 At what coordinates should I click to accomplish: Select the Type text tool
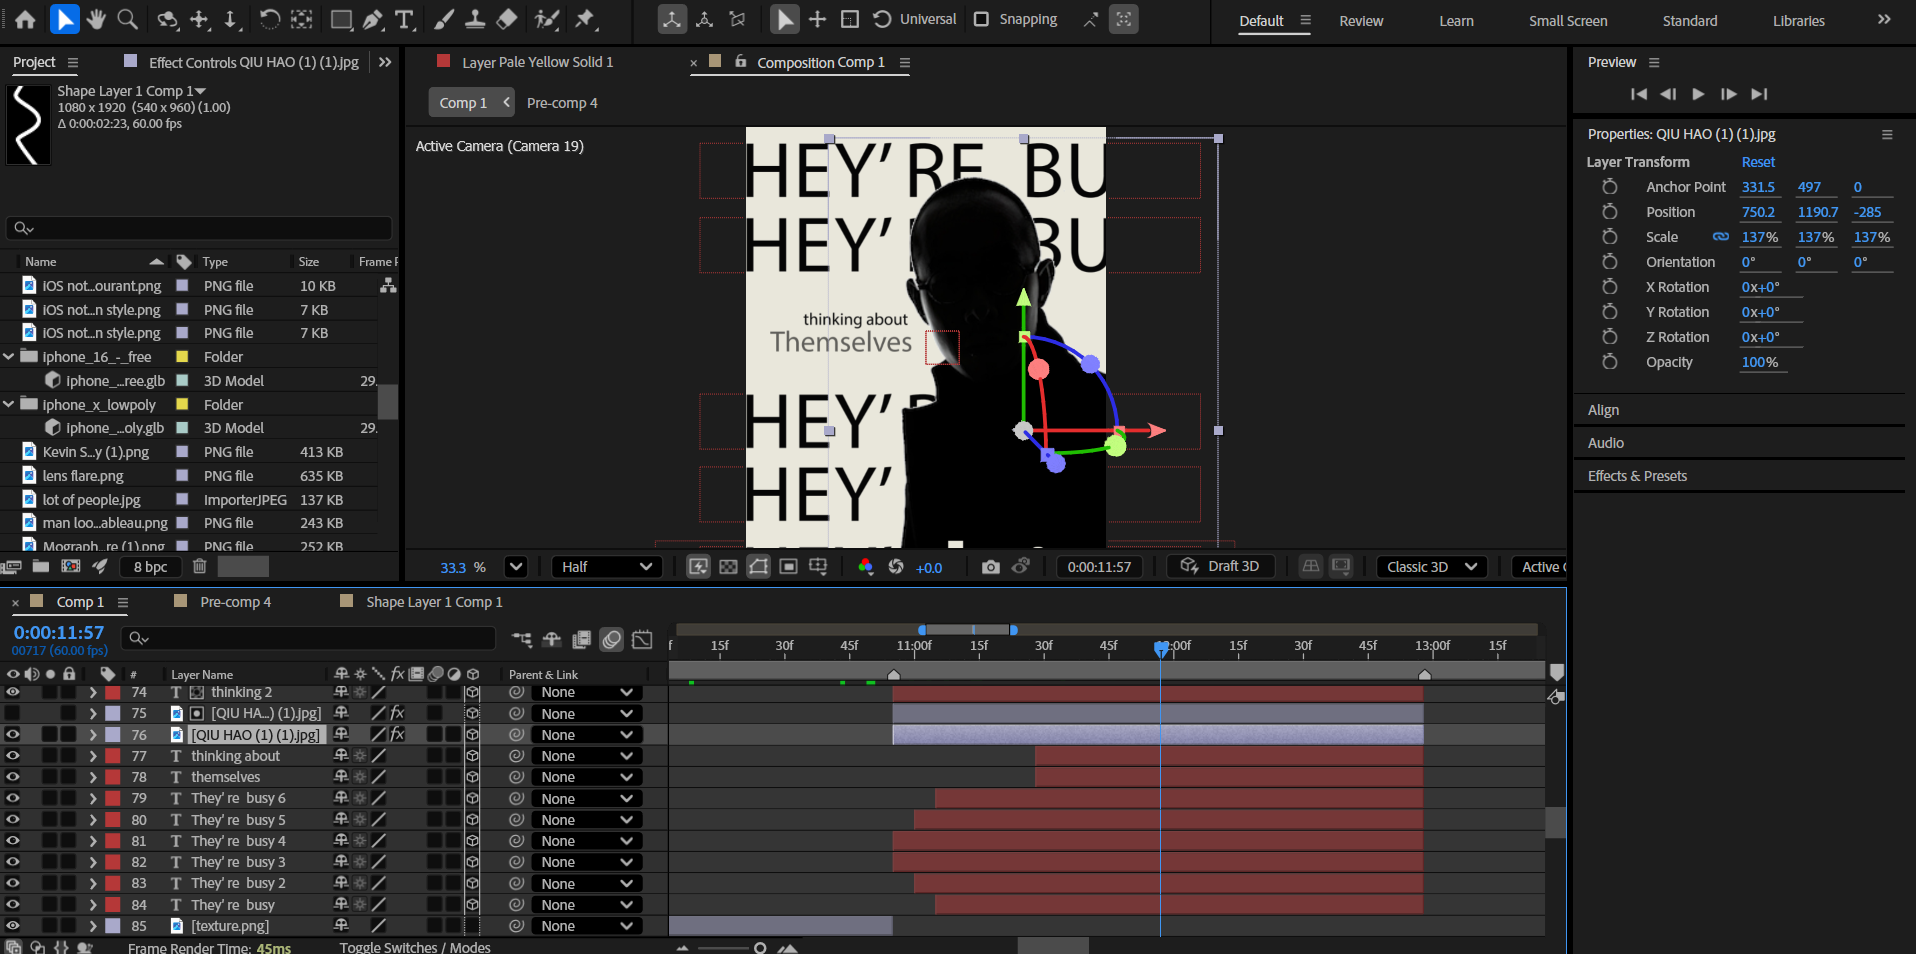click(404, 19)
